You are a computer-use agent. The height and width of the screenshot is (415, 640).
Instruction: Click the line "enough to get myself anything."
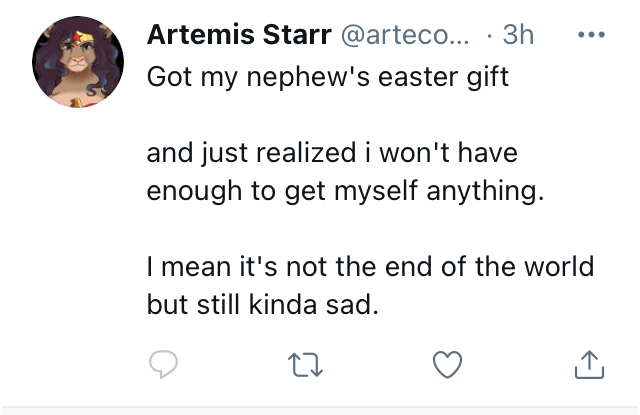345,191
